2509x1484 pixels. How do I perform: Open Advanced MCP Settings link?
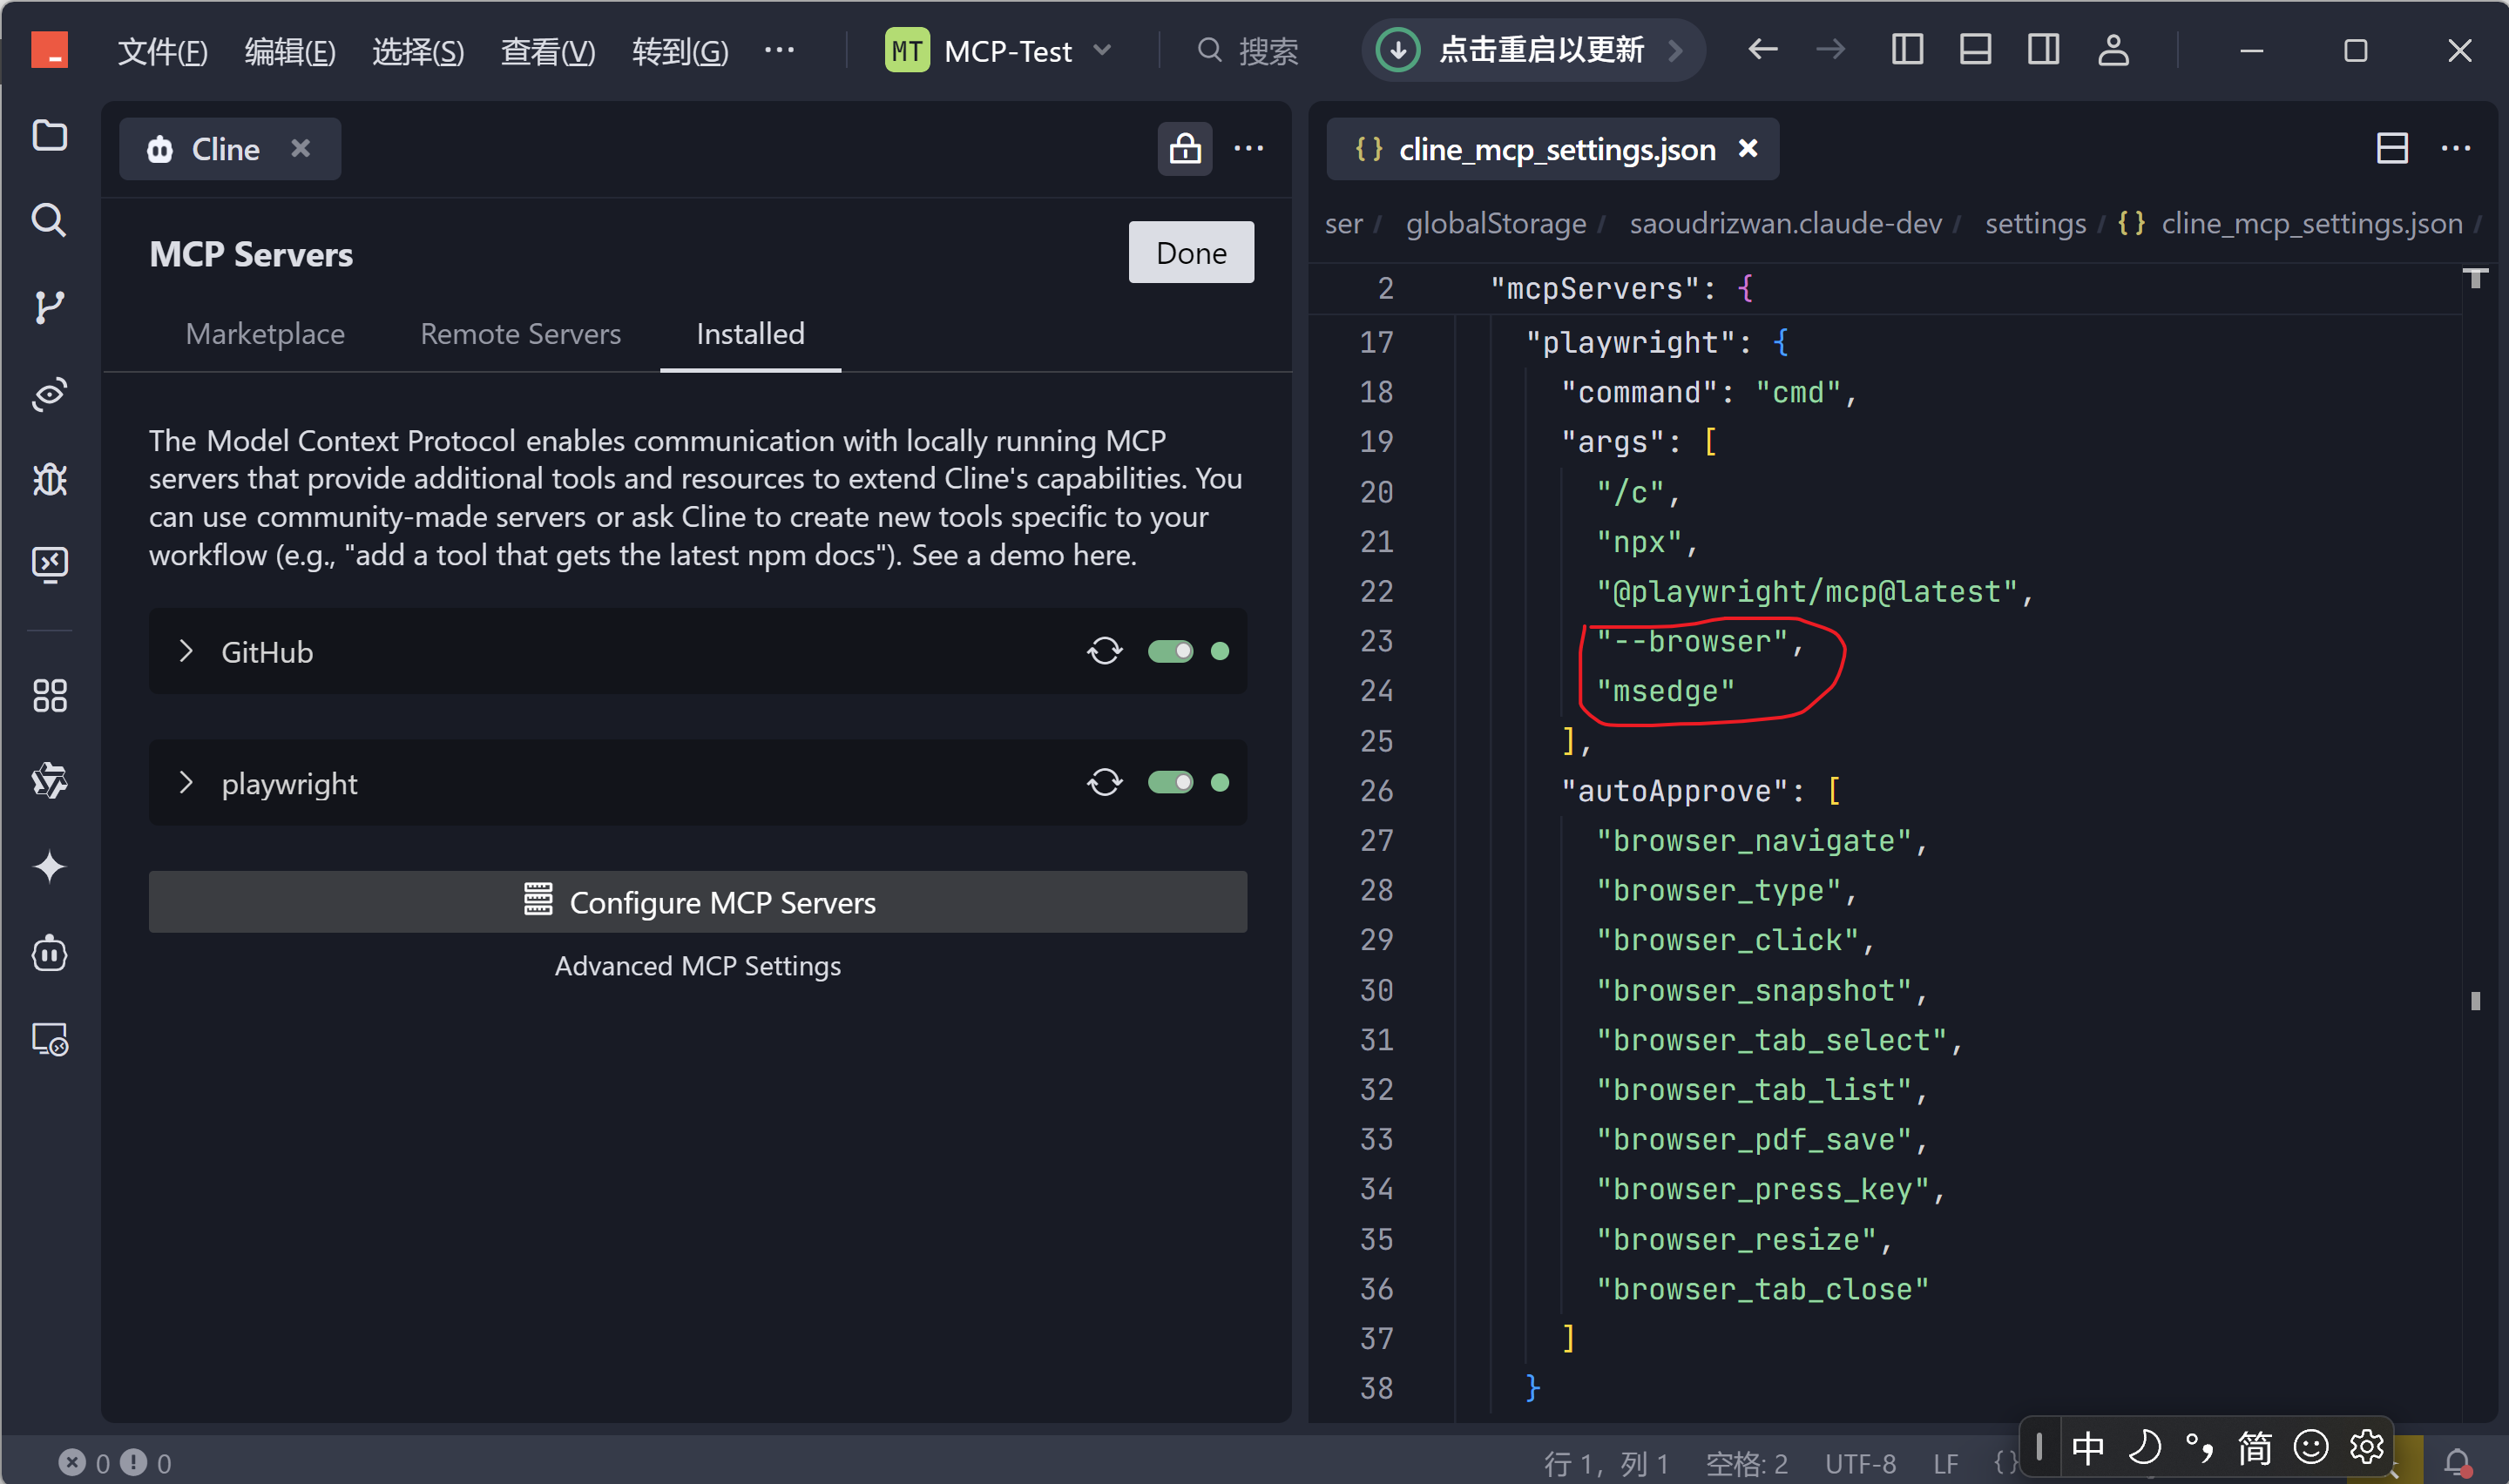click(x=697, y=966)
